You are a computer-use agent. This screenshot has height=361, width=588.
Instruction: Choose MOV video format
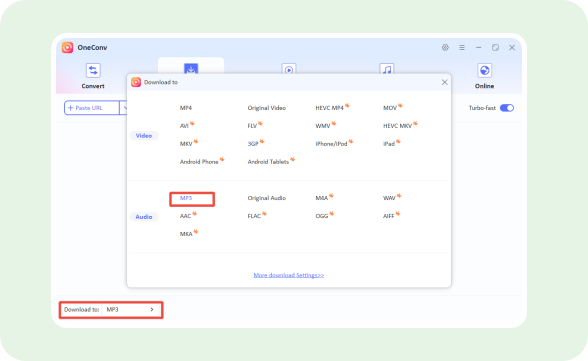click(x=390, y=108)
